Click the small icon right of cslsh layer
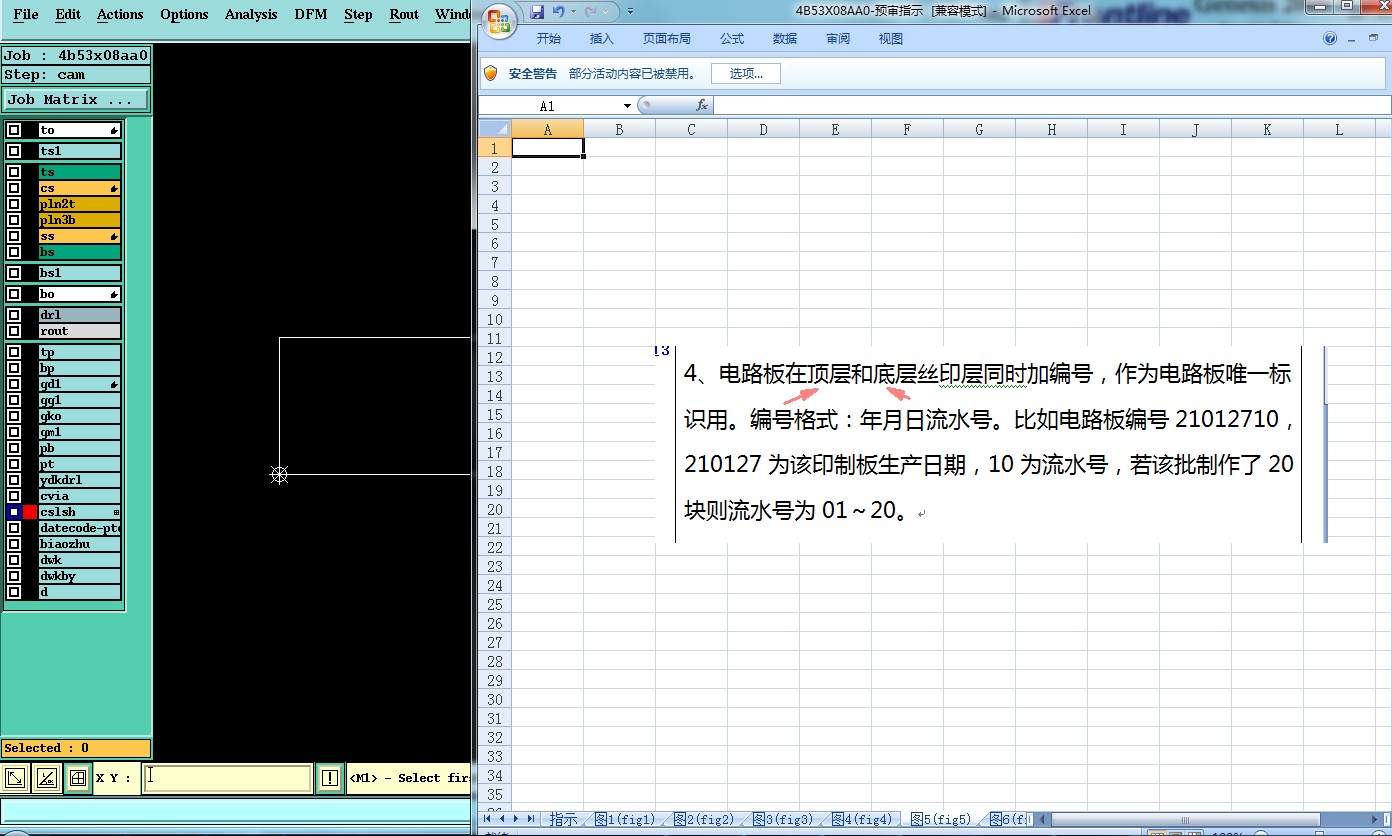The height and width of the screenshot is (836, 1392). [116, 512]
